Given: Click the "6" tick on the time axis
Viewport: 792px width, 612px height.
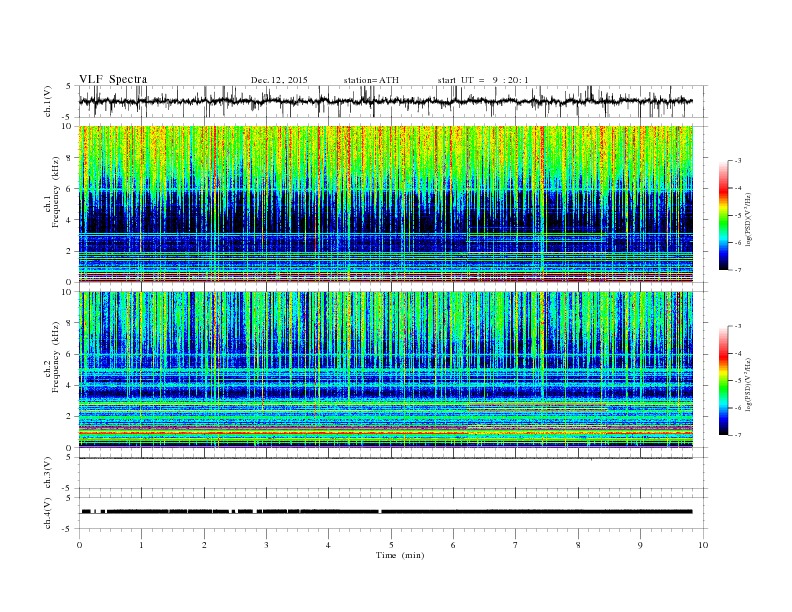Looking at the screenshot, I should 453,545.
